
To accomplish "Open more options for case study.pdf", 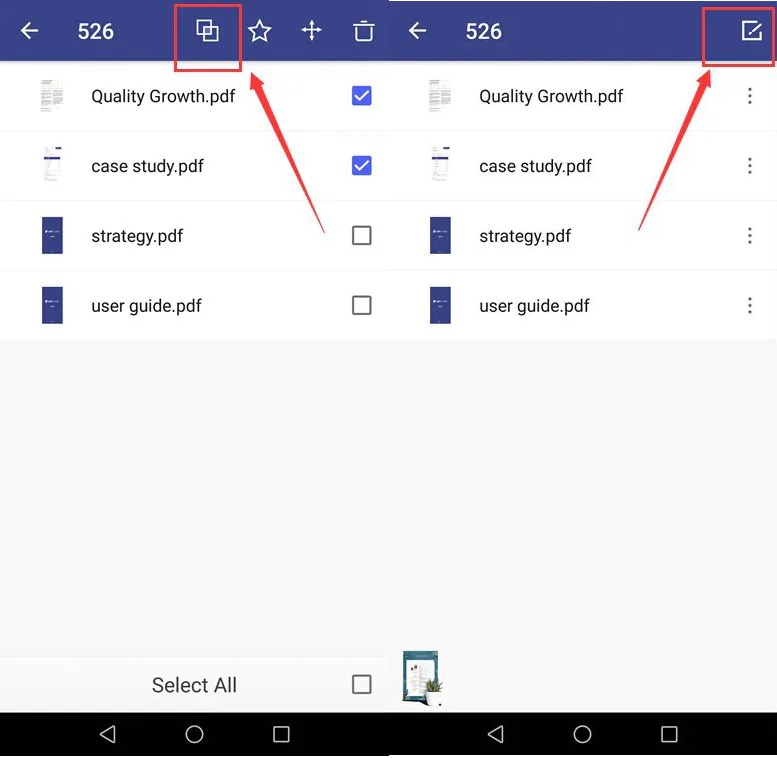I will (x=750, y=165).
